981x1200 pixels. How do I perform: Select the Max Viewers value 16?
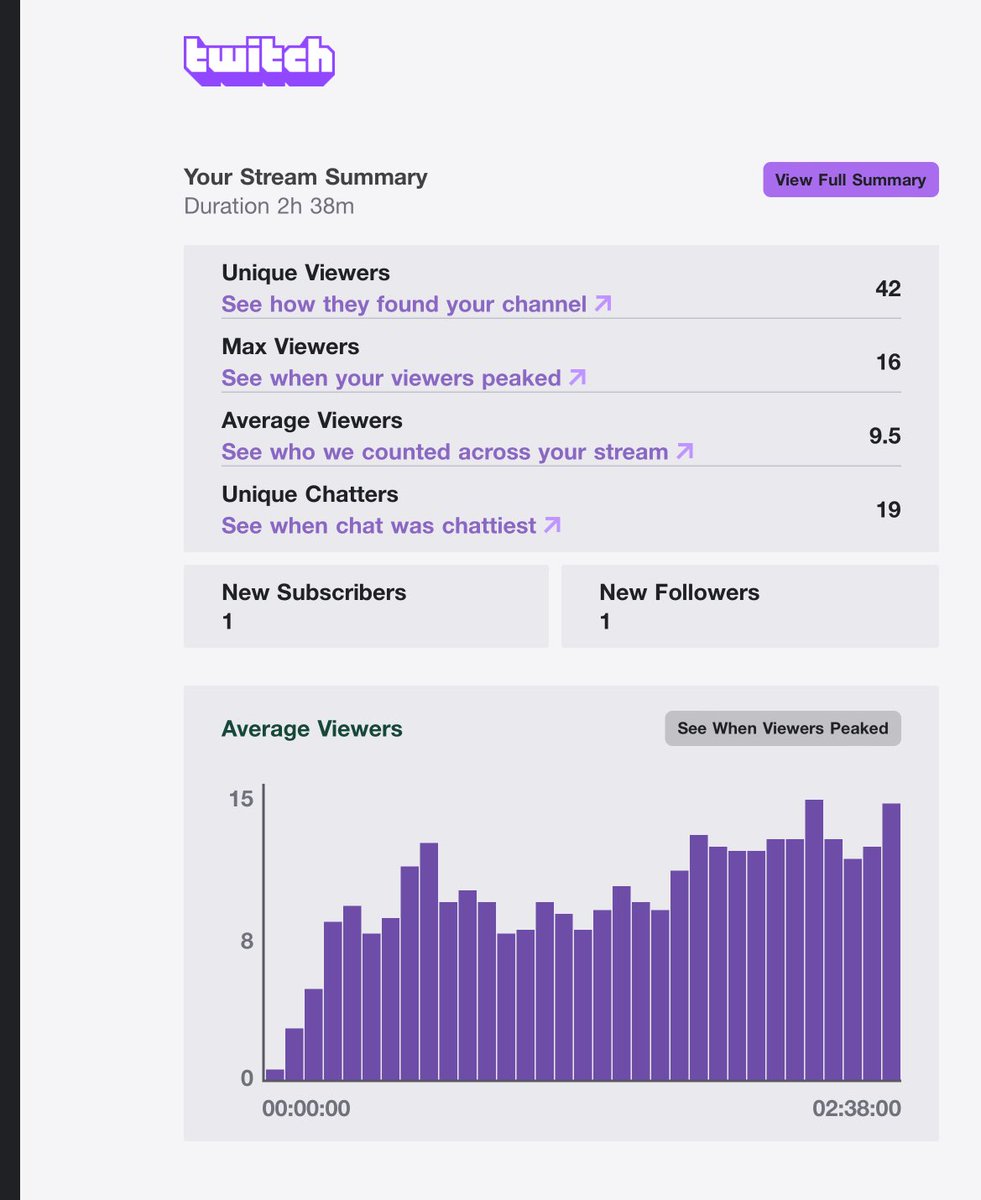(888, 362)
